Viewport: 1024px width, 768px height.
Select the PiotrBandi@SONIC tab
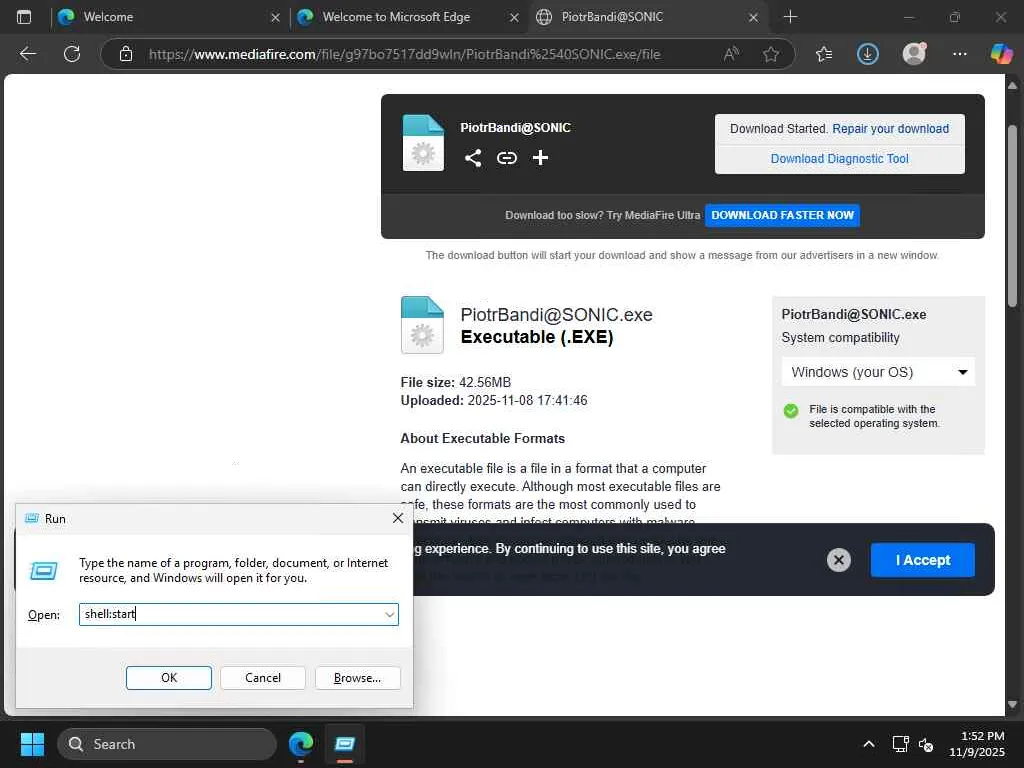pyautogui.click(x=647, y=17)
